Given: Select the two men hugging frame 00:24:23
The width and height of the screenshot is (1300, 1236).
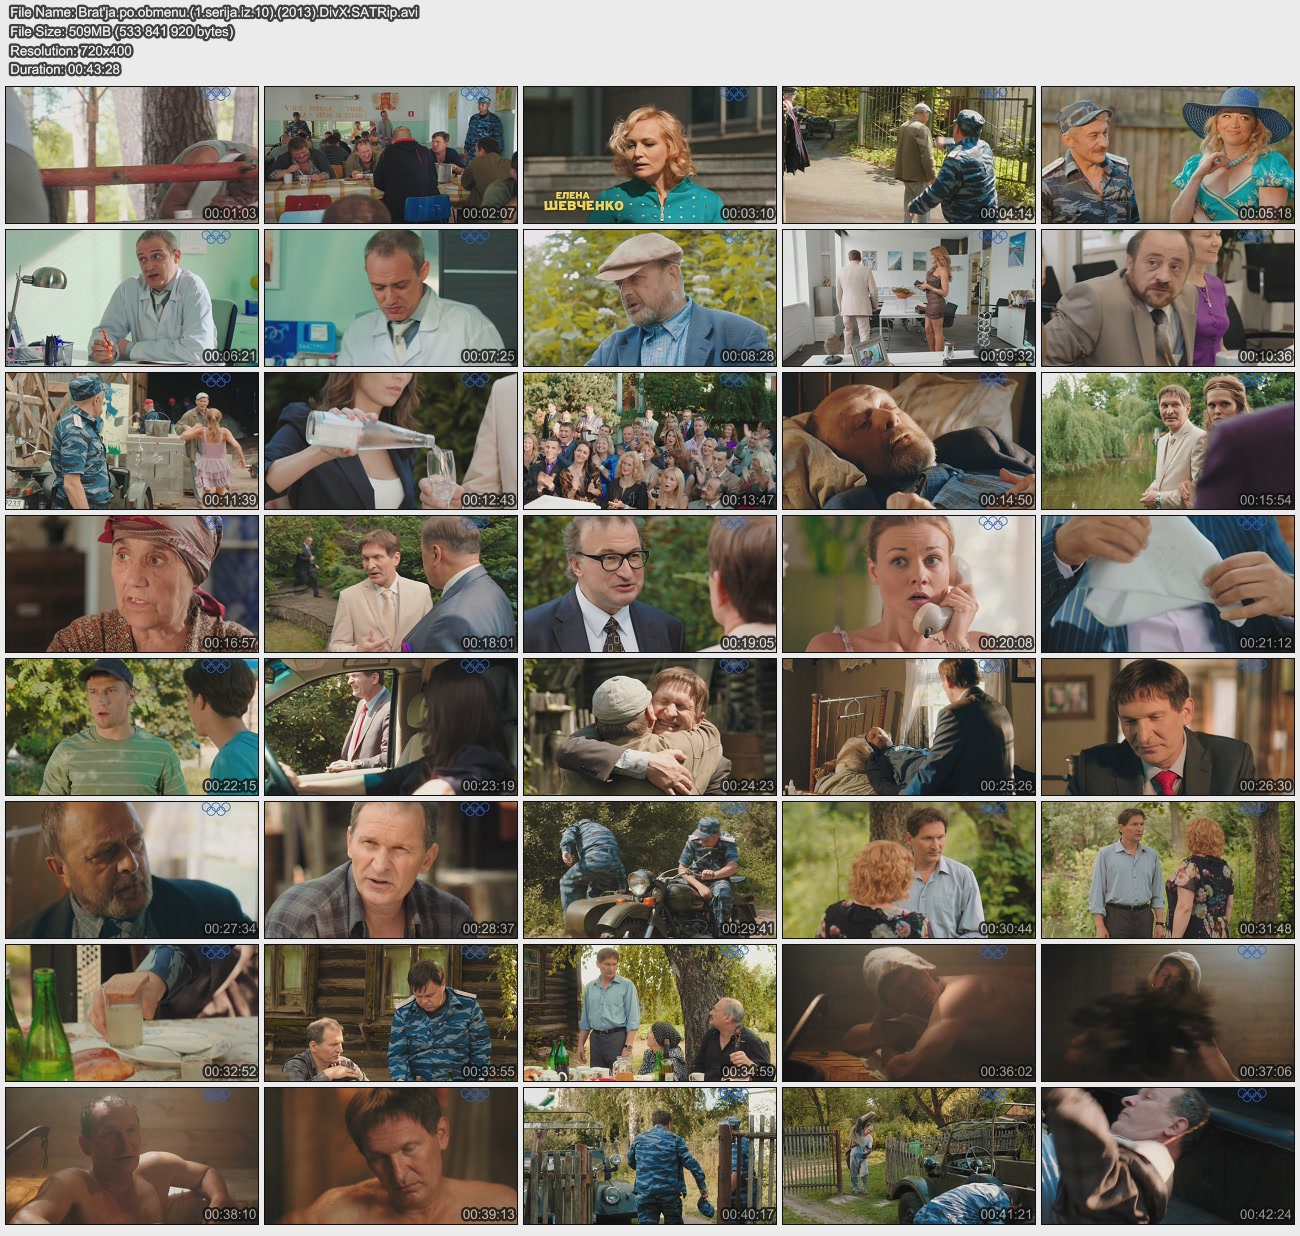Looking at the screenshot, I should coord(650,727).
